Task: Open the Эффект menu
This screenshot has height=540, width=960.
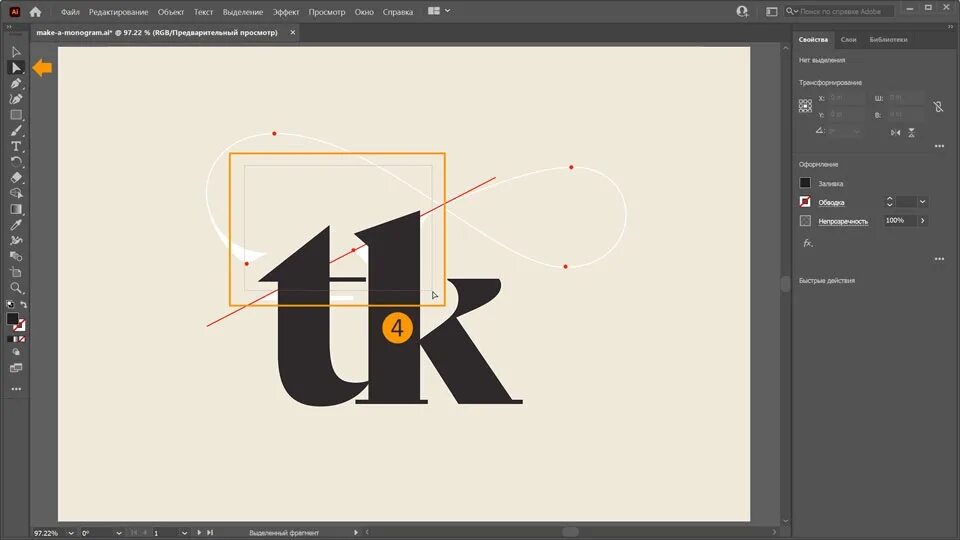Action: point(286,12)
